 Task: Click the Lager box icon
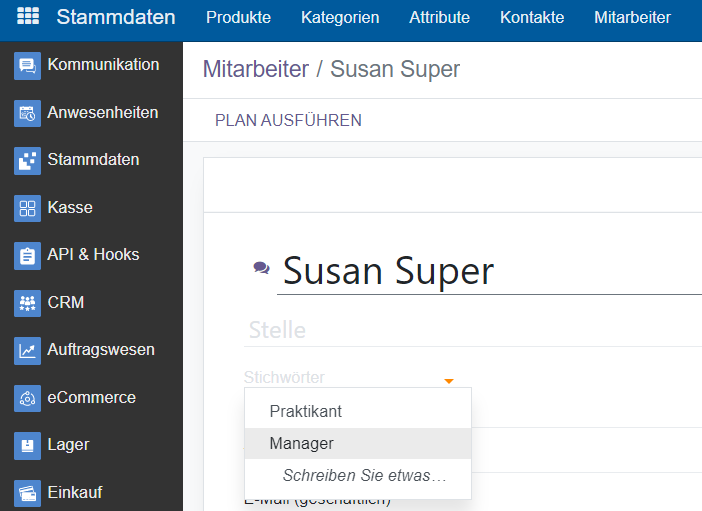(27, 446)
